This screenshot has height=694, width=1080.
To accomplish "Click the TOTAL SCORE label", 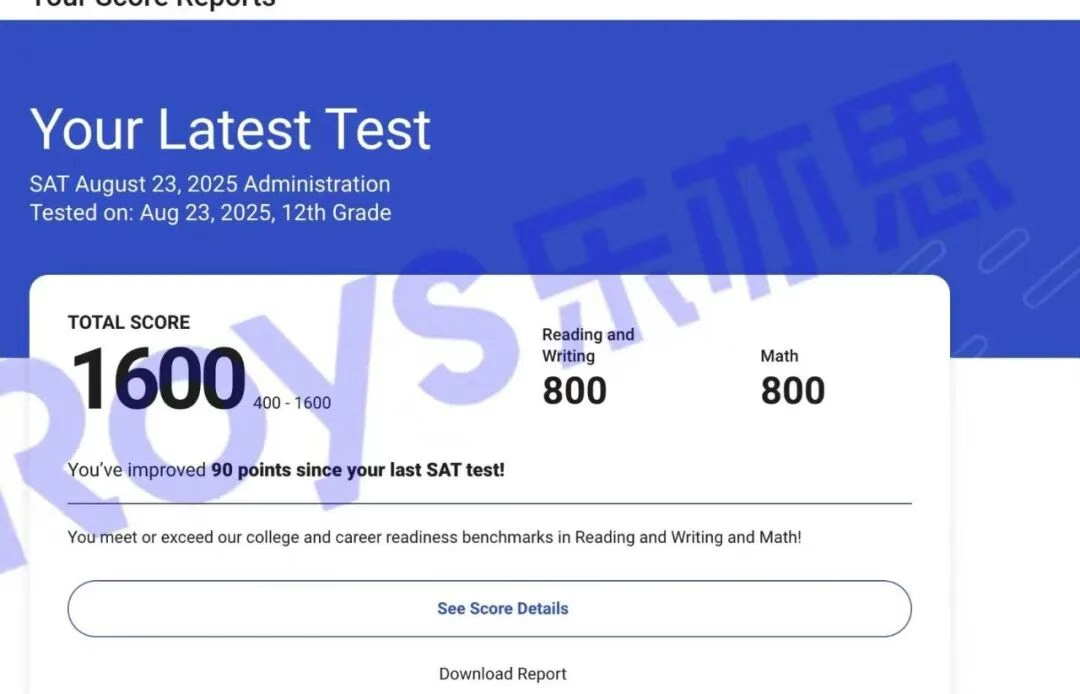I will 129,322.
